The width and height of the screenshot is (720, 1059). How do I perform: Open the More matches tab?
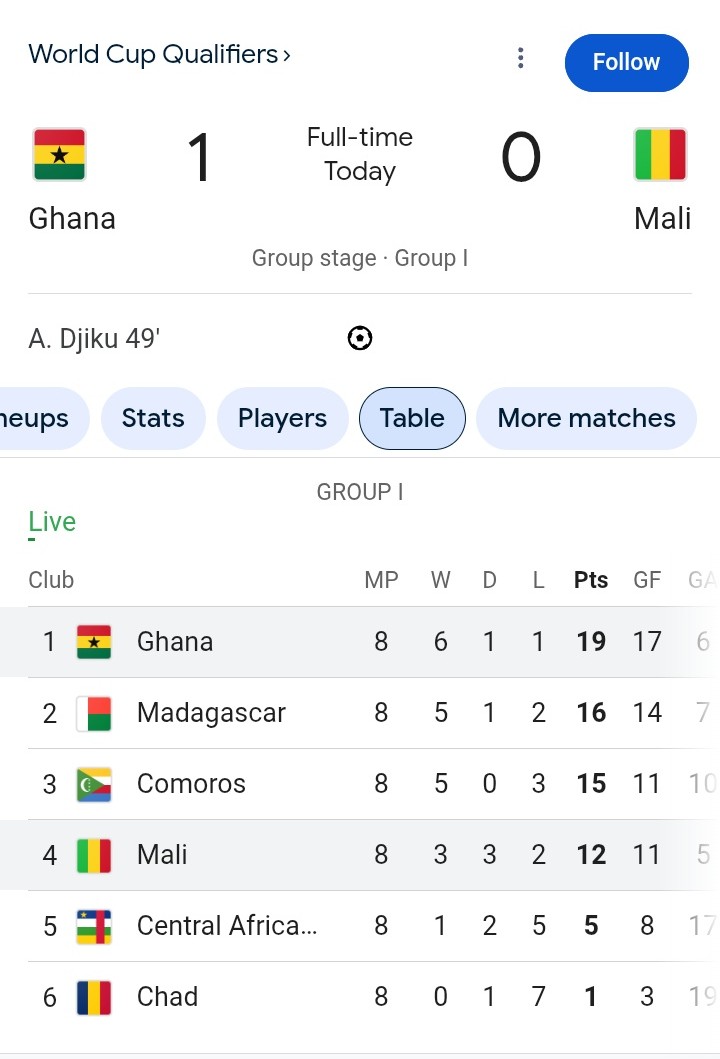586,418
